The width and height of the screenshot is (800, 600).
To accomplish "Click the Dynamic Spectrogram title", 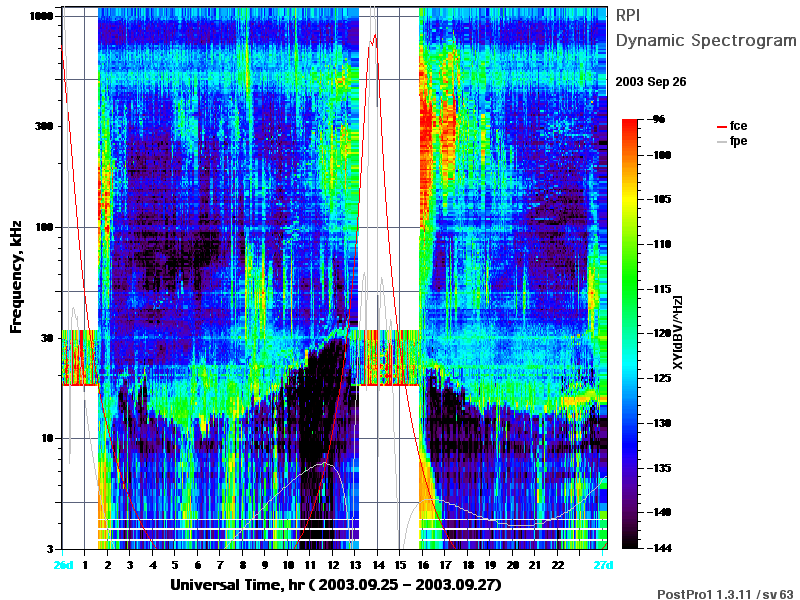I will click(706, 40).
